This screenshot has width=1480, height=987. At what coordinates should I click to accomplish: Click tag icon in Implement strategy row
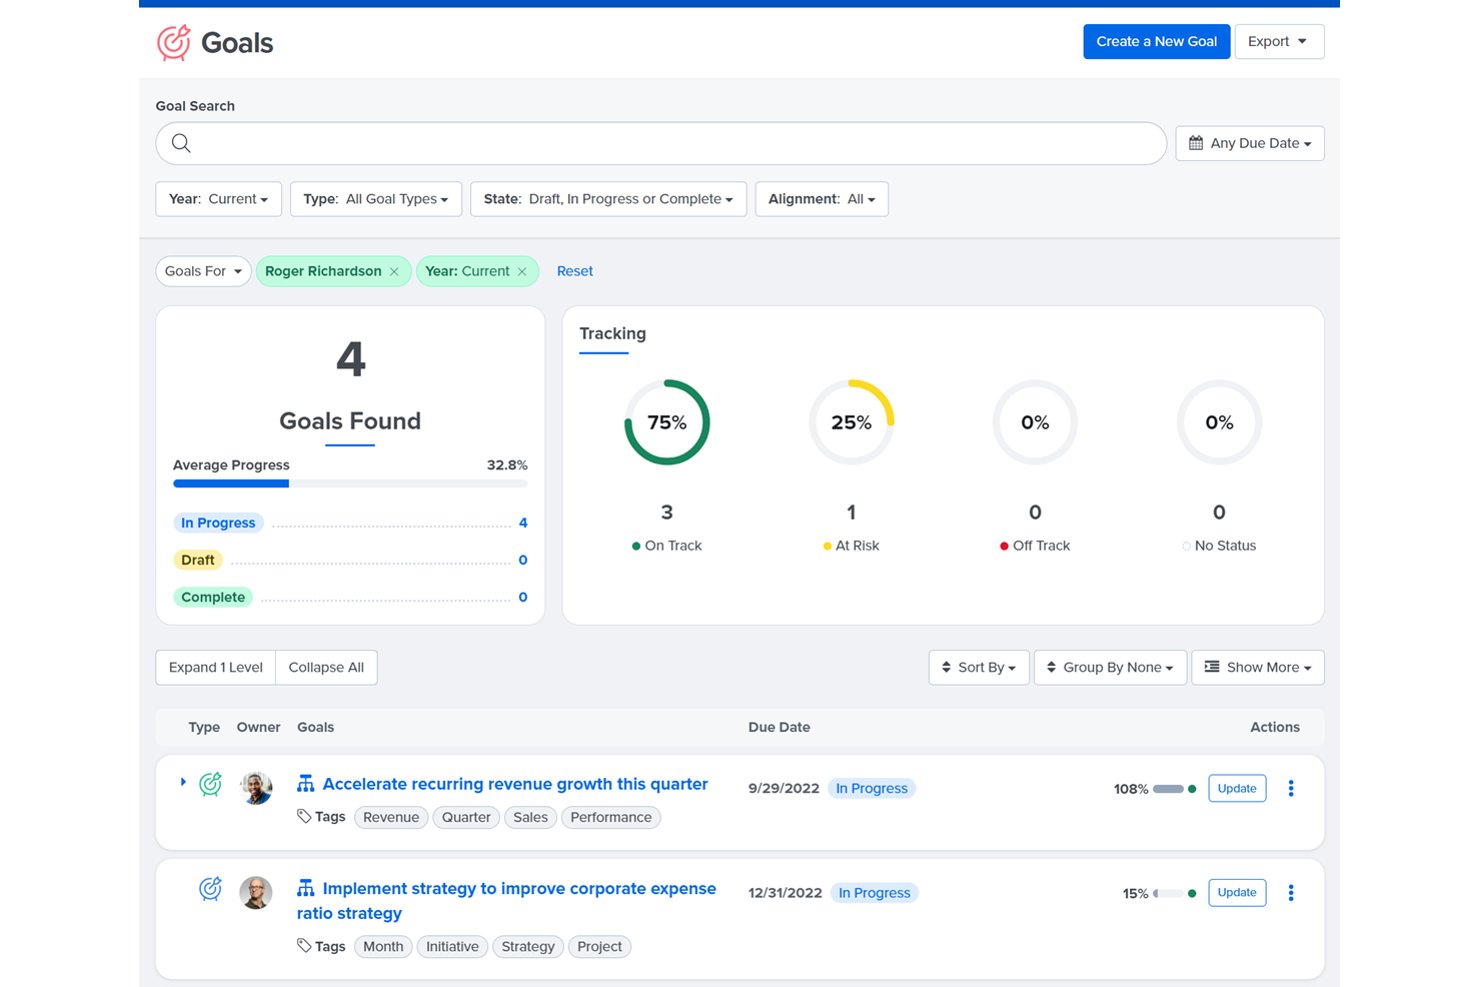[304, 945]
